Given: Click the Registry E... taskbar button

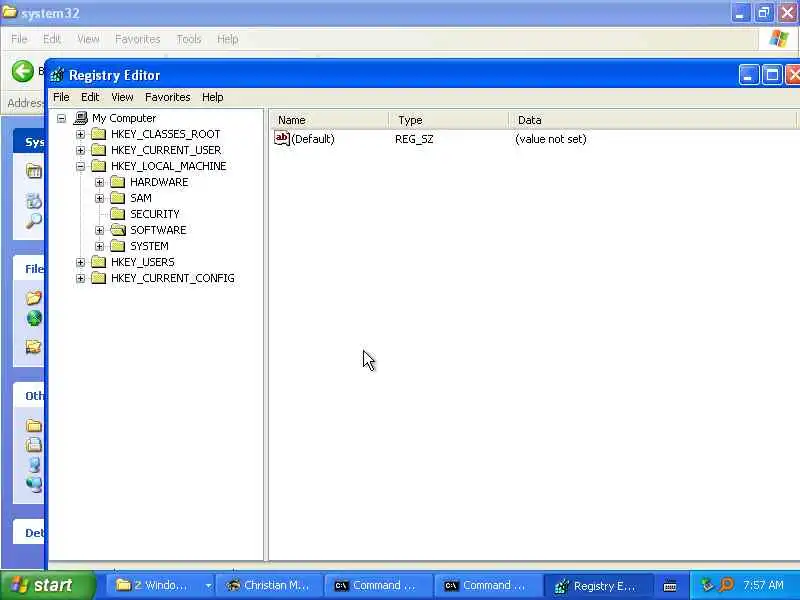Looking at the screenshot, I should tap(598, 585).
